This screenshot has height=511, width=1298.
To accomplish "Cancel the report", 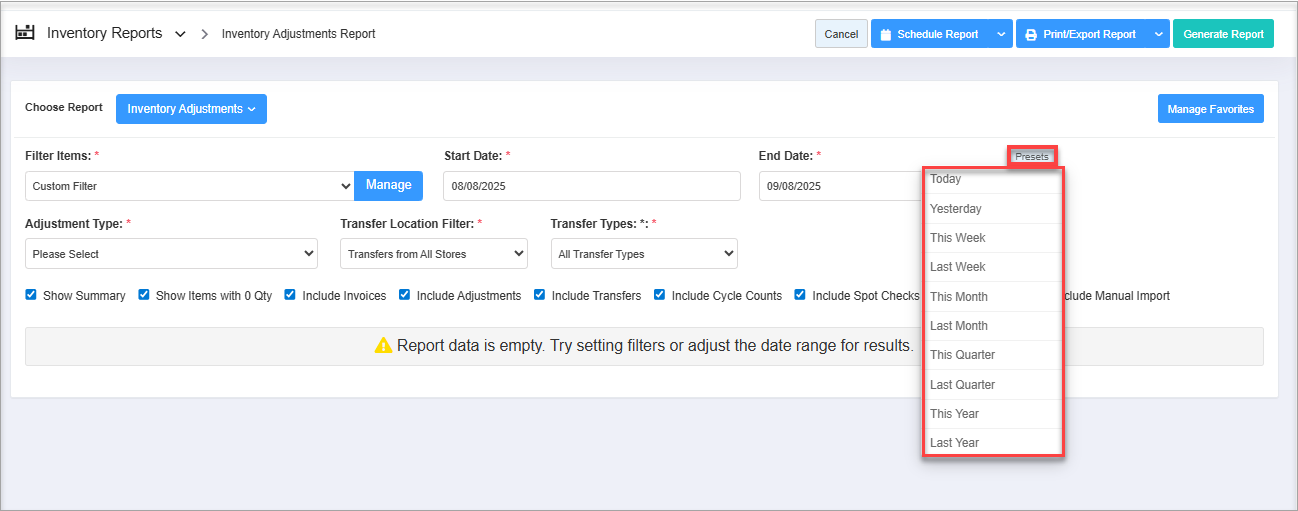I will click(841, 34).
